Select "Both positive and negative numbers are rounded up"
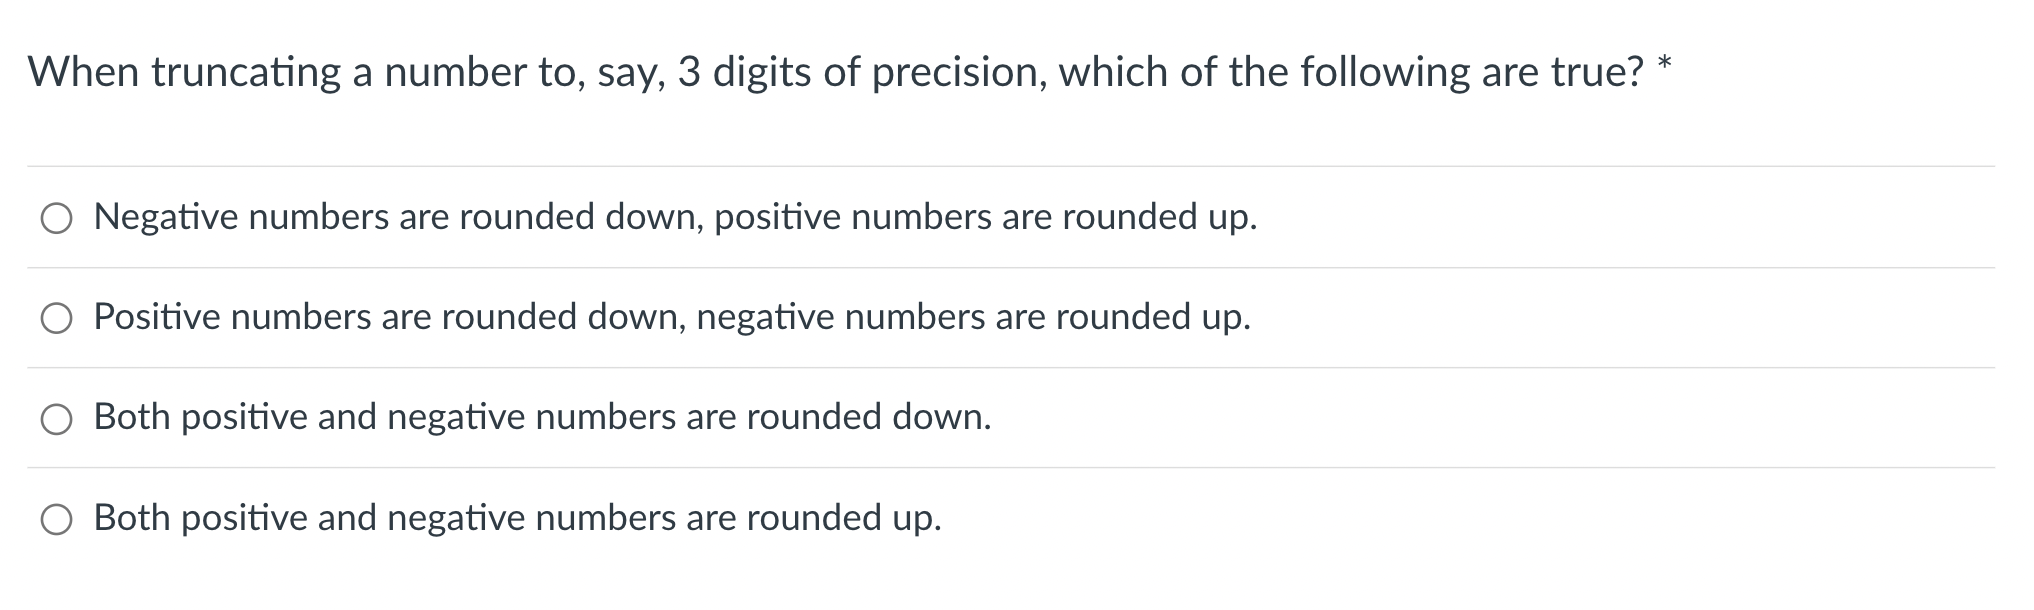 coord(57,519)
